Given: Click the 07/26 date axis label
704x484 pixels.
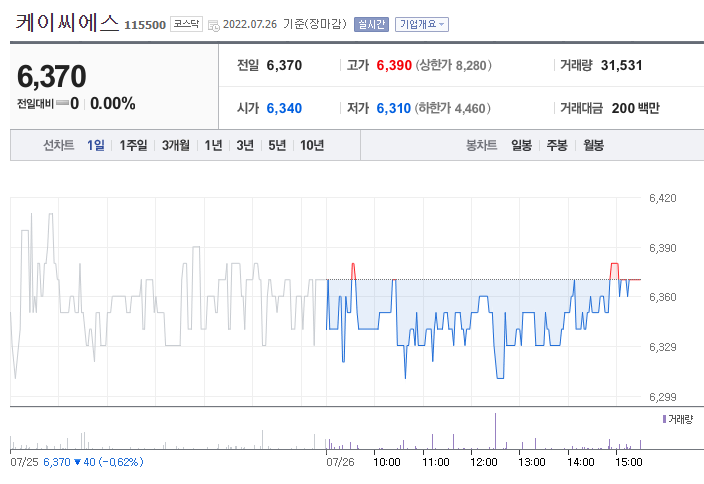Looking at the screenshot, I should (x=340, y=462).
